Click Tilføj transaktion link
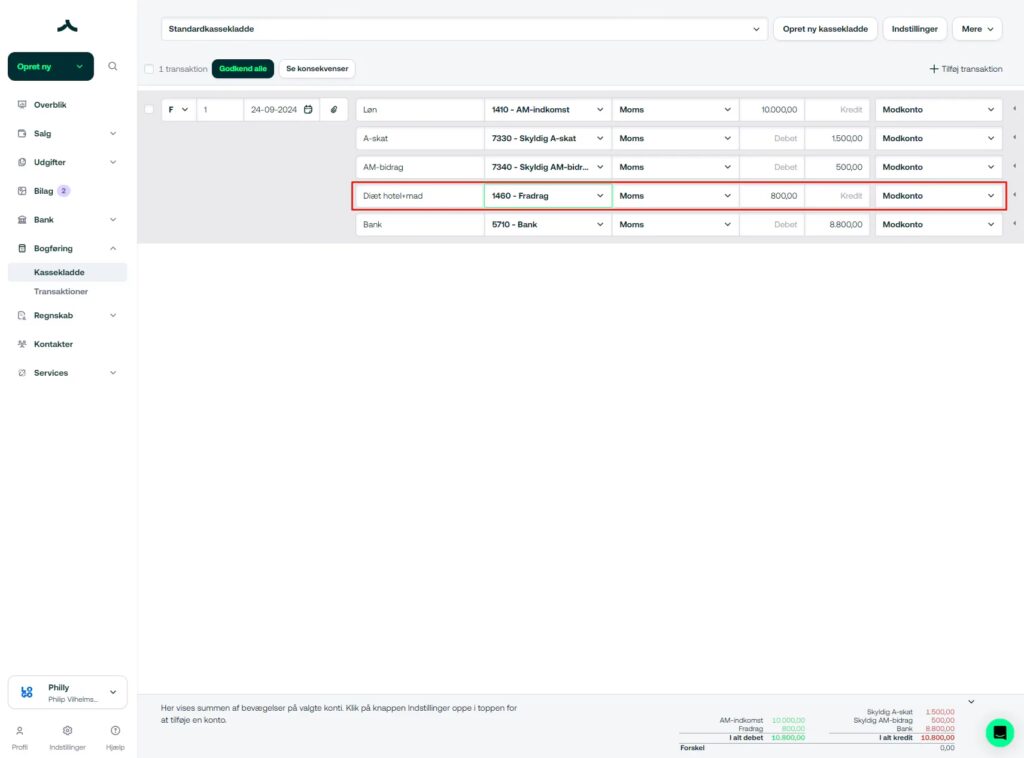The width and height of the screenshot is (1024, 758). [965, 69]
